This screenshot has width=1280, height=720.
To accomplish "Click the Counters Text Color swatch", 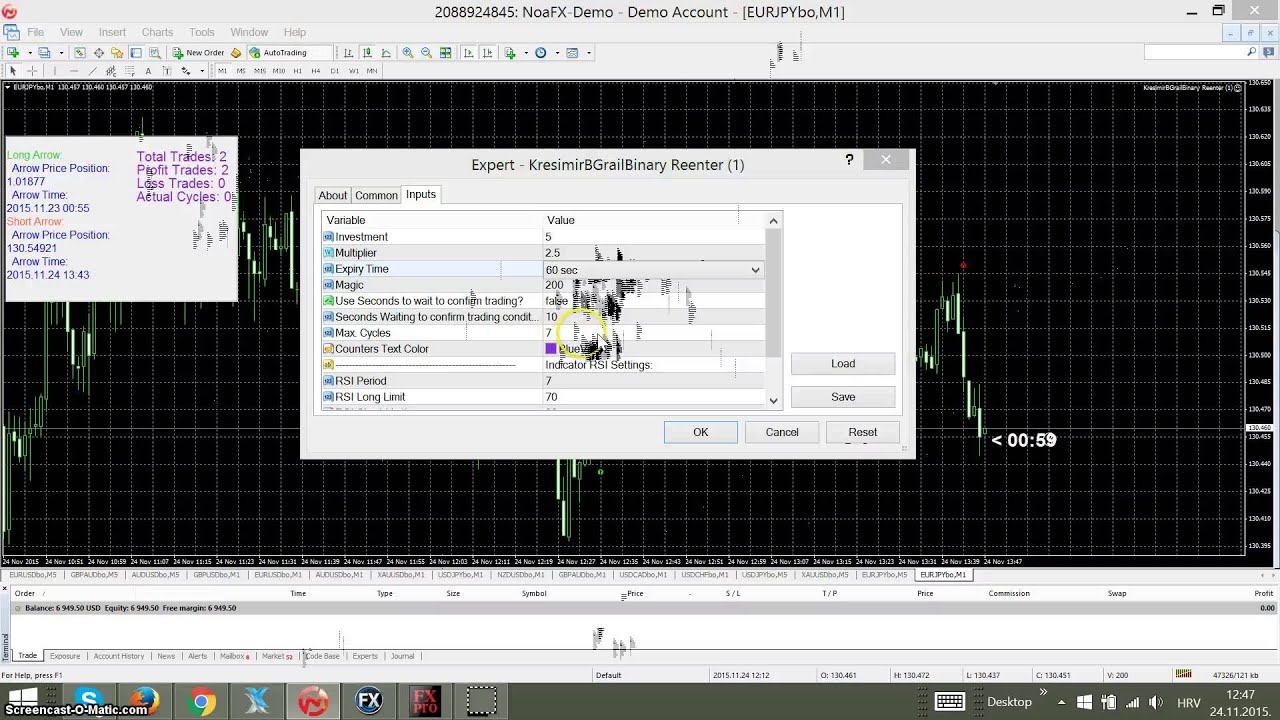I will pos(550,349).
